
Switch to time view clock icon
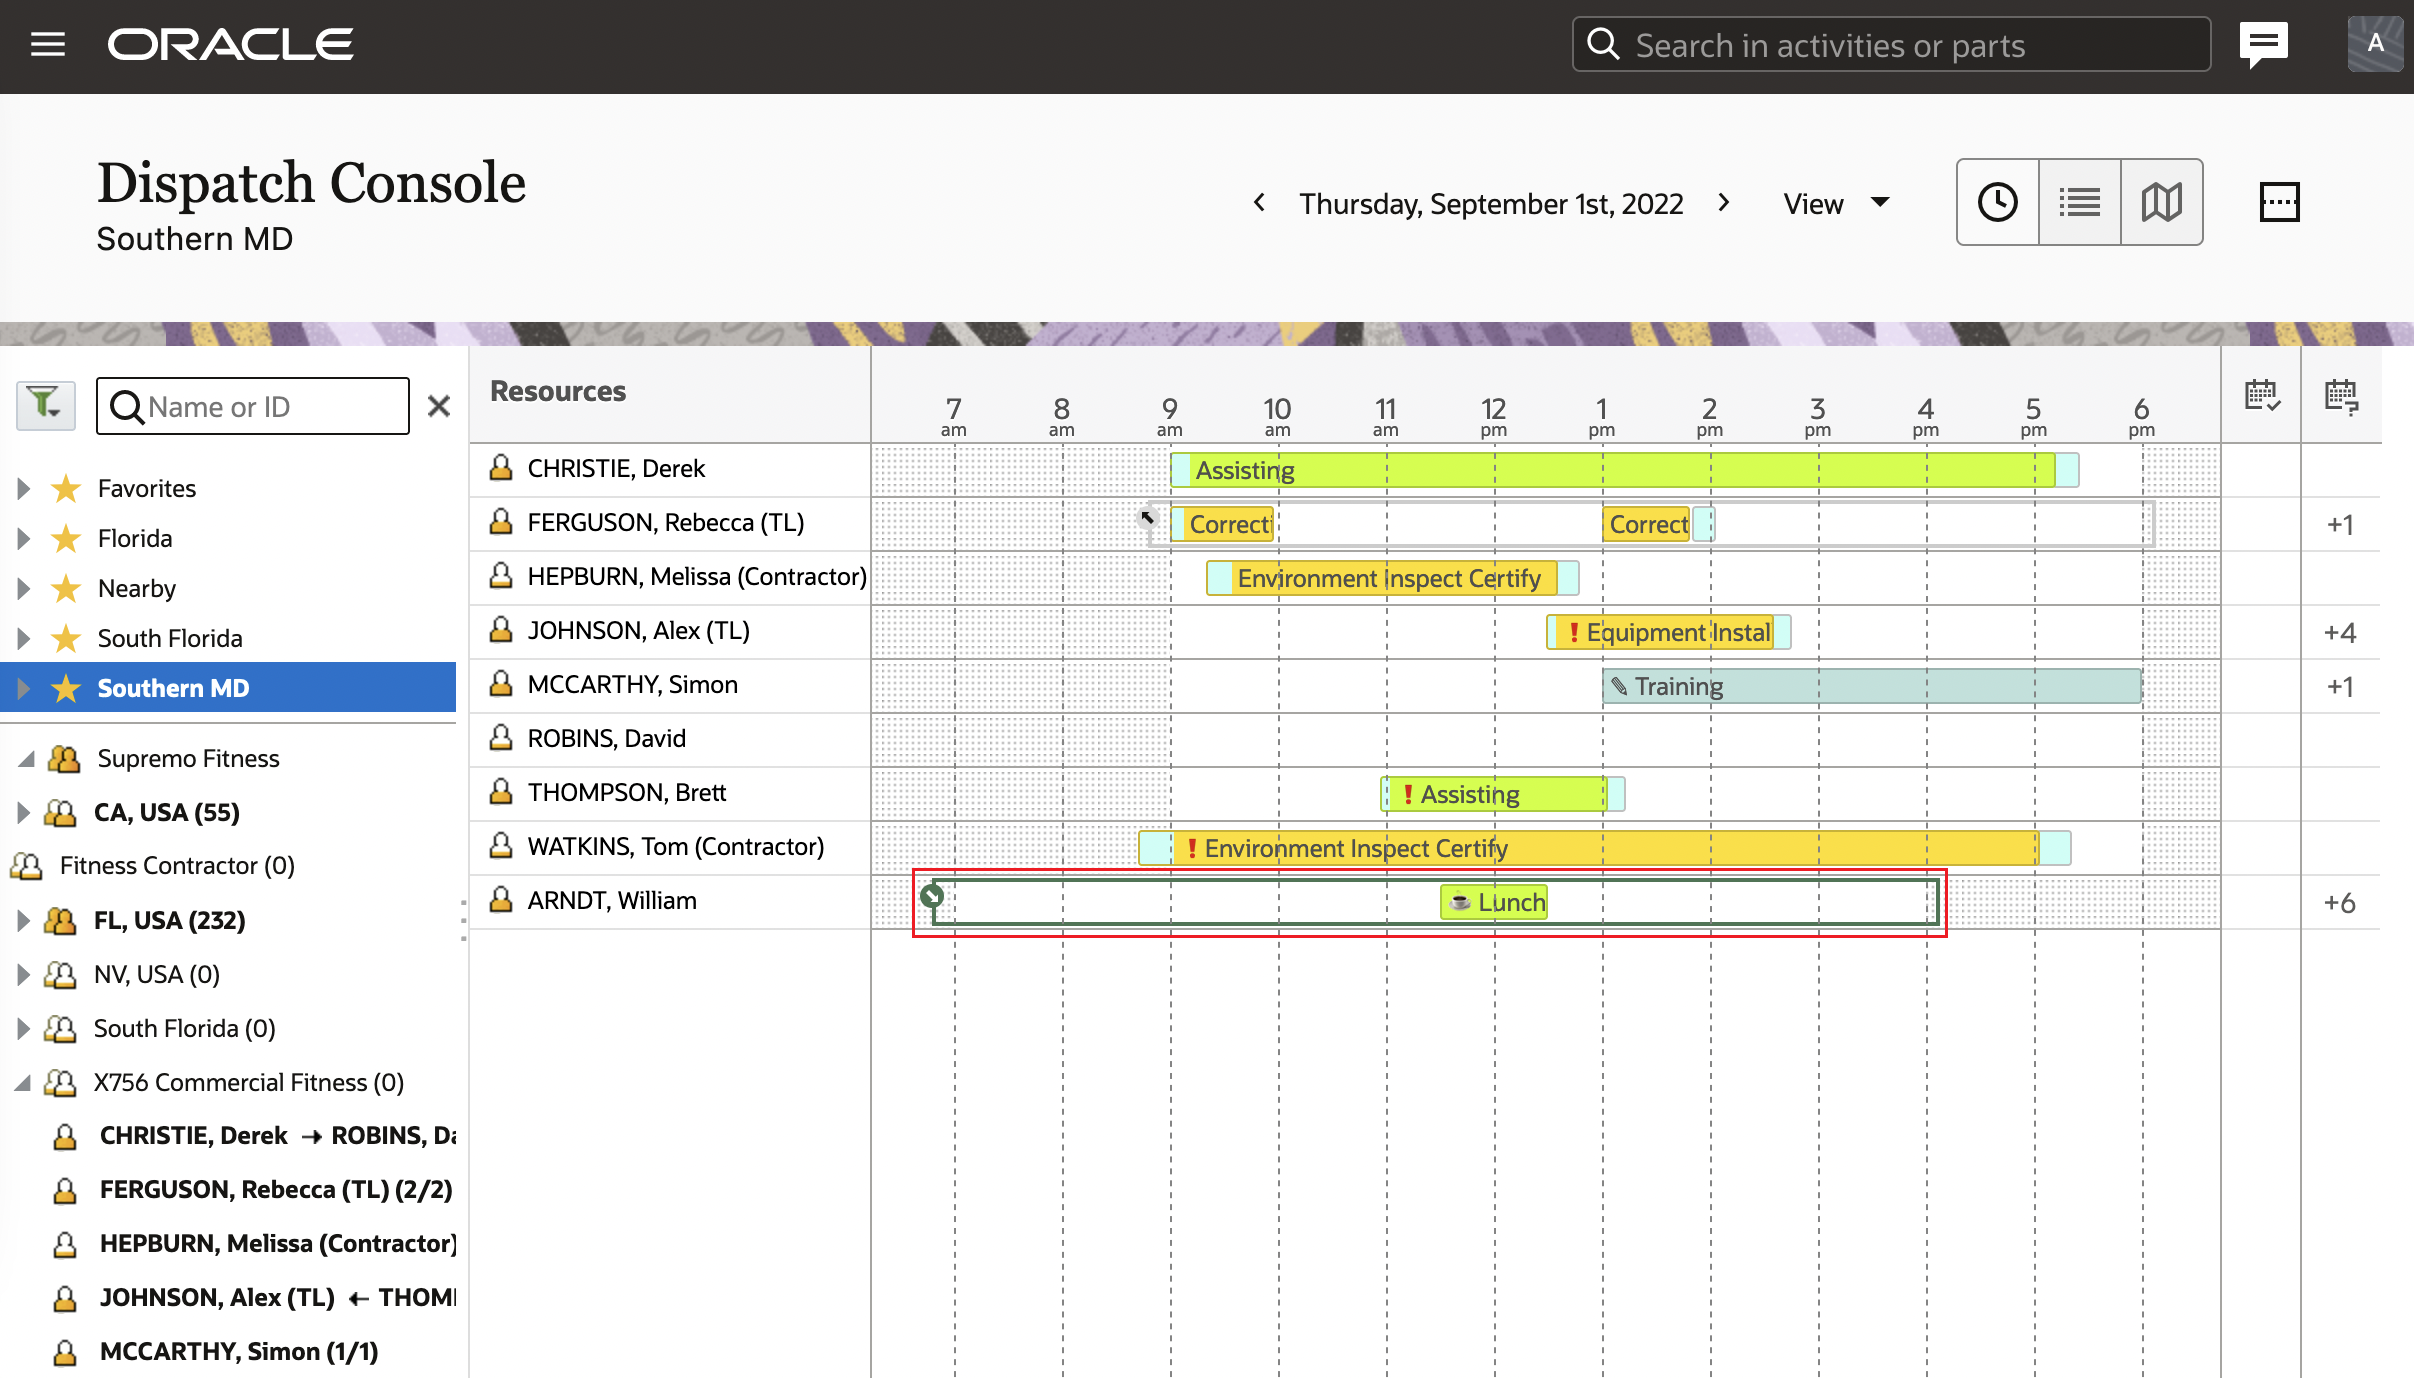[1997, 202]
